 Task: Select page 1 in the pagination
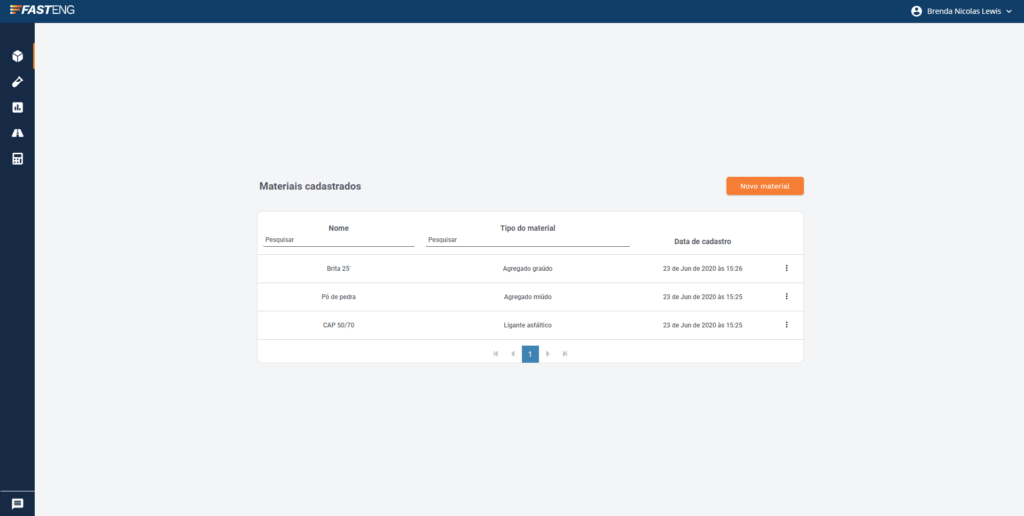530,353
